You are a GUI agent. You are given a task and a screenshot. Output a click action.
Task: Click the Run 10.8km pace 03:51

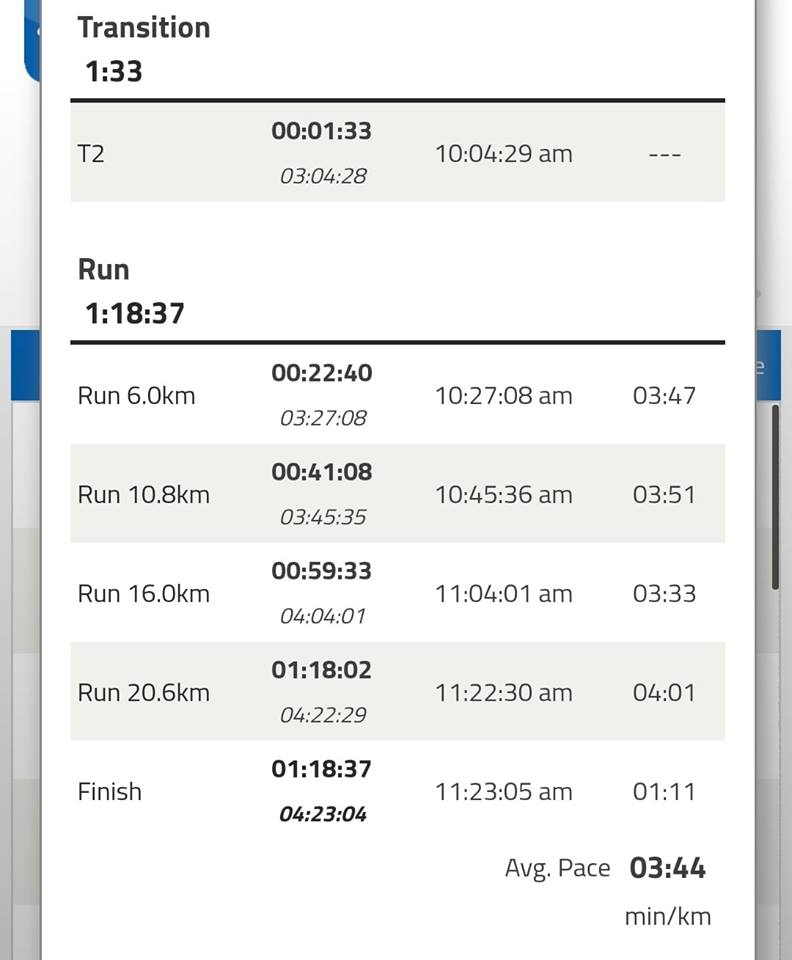point(664,495)
